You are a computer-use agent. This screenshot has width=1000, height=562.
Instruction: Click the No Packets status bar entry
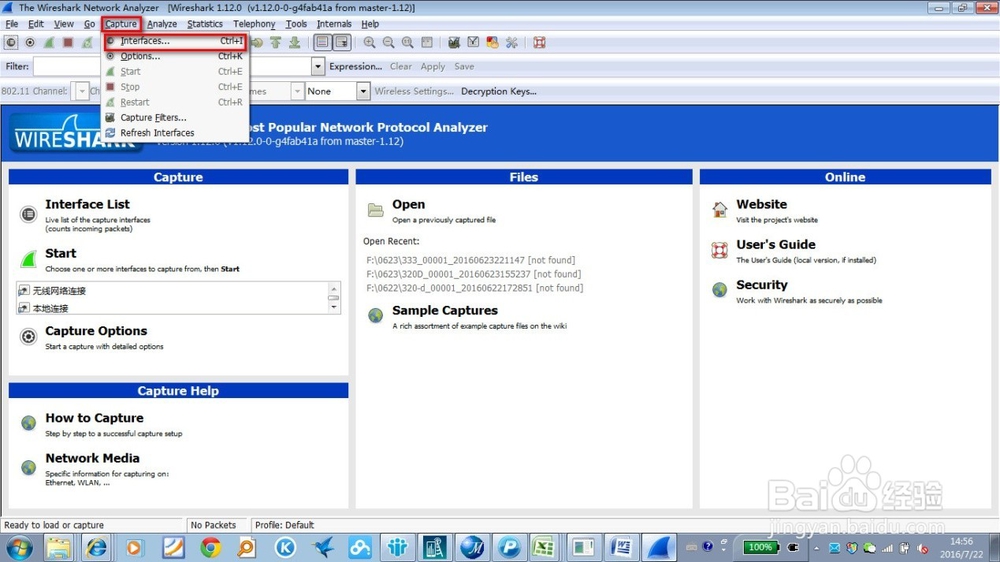(x=213, y=525)
